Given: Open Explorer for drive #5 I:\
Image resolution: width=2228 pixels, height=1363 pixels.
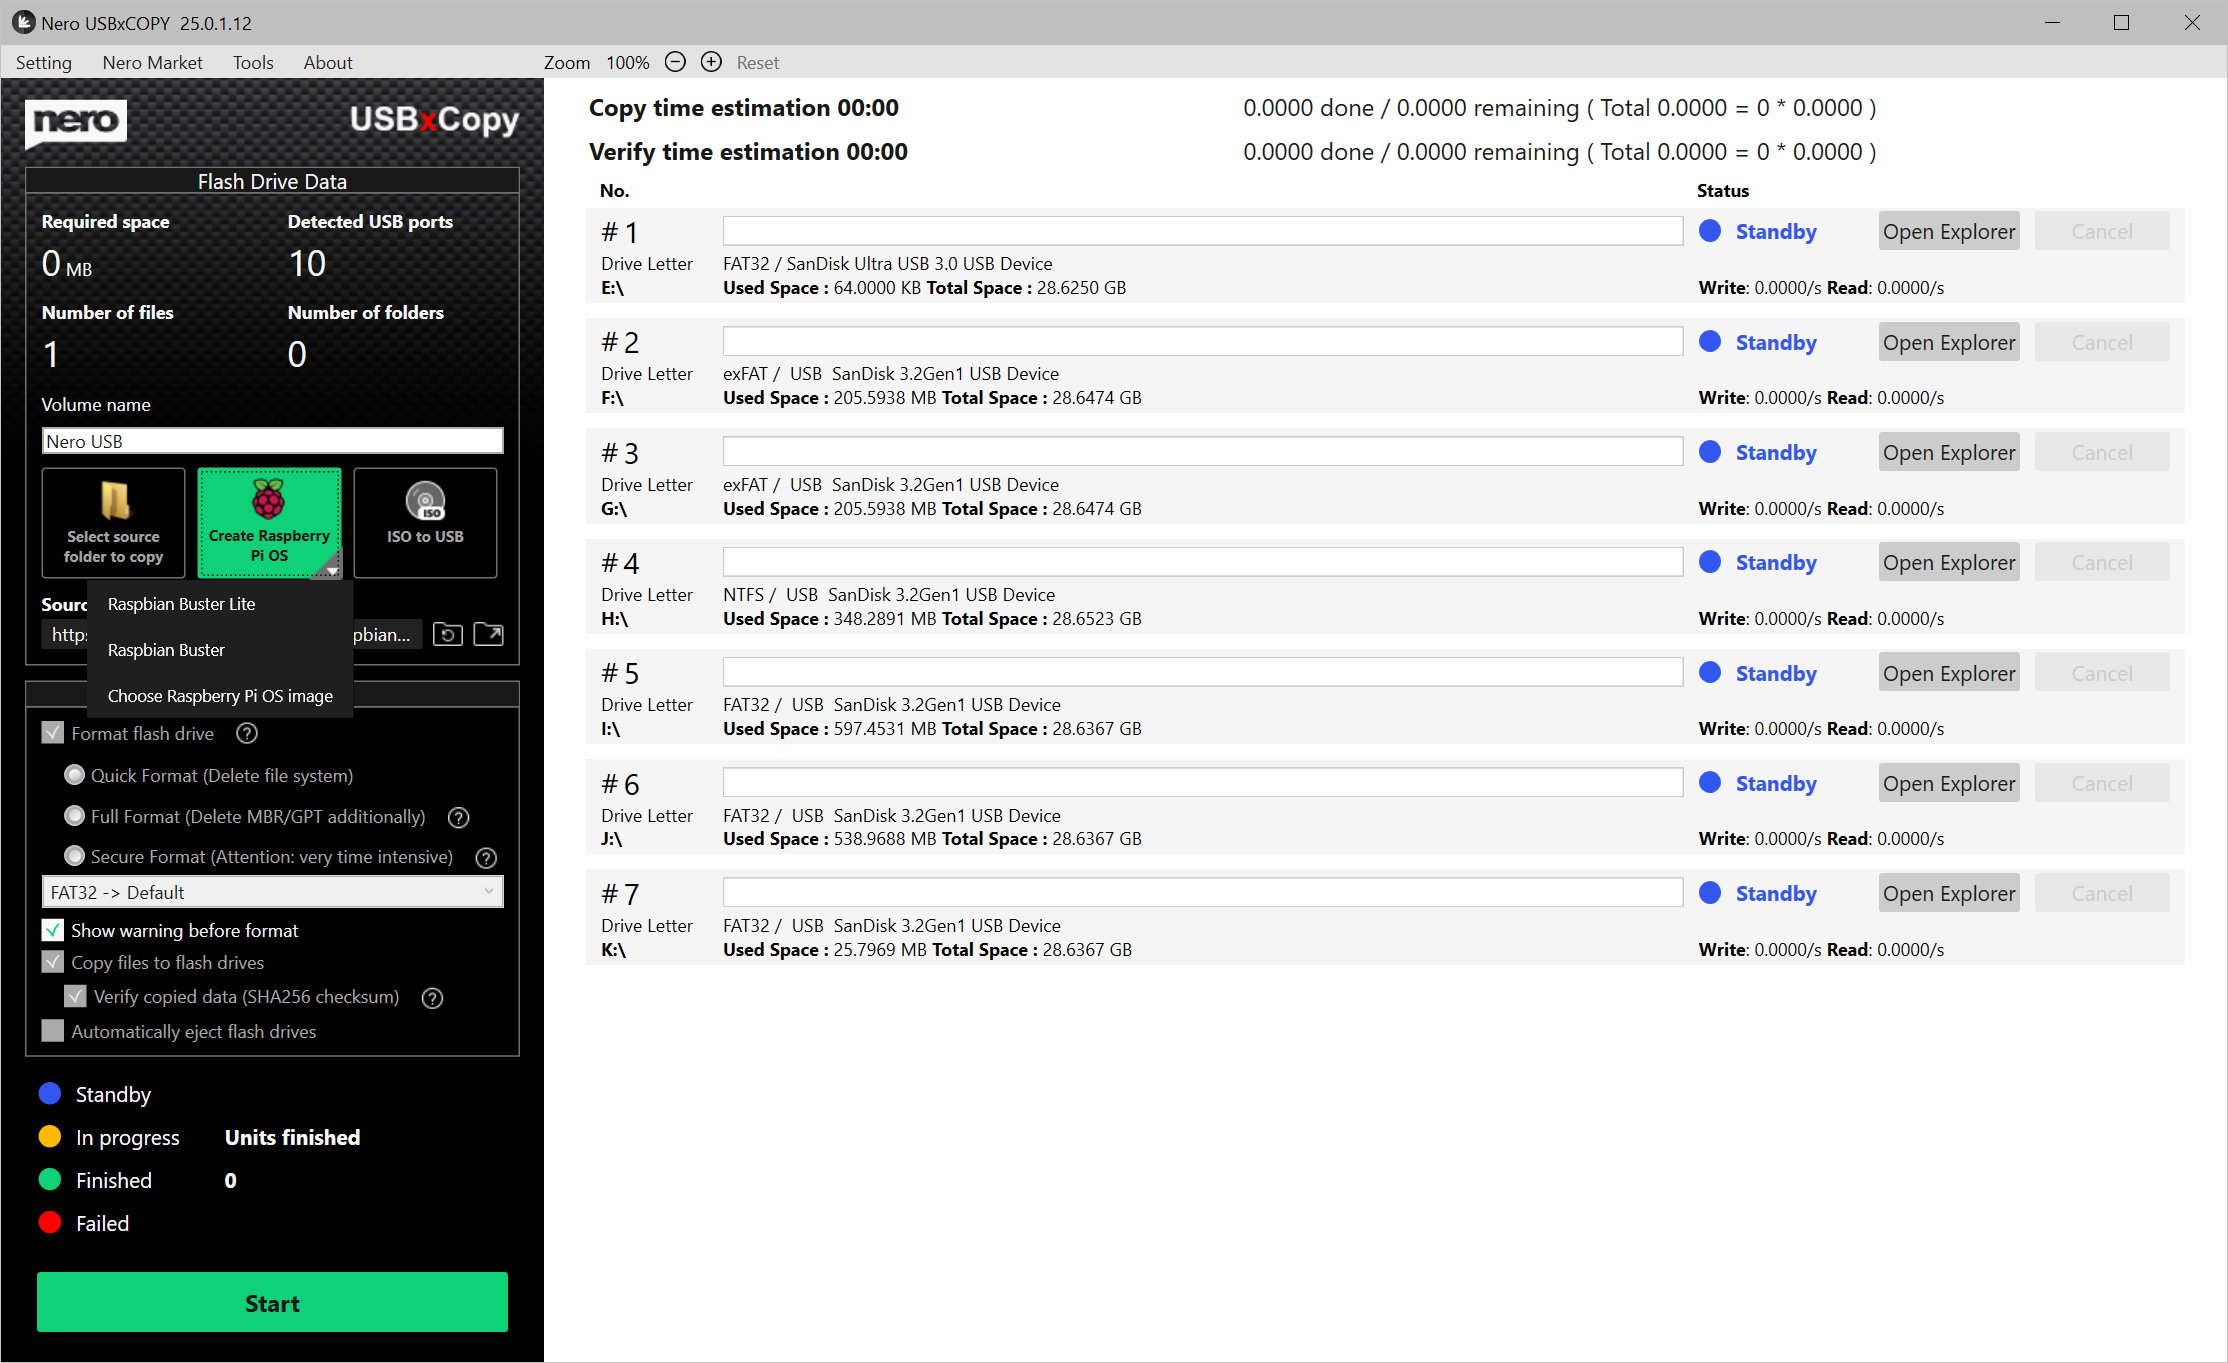Looking at the screenshot, I should tap(1949, 673).
